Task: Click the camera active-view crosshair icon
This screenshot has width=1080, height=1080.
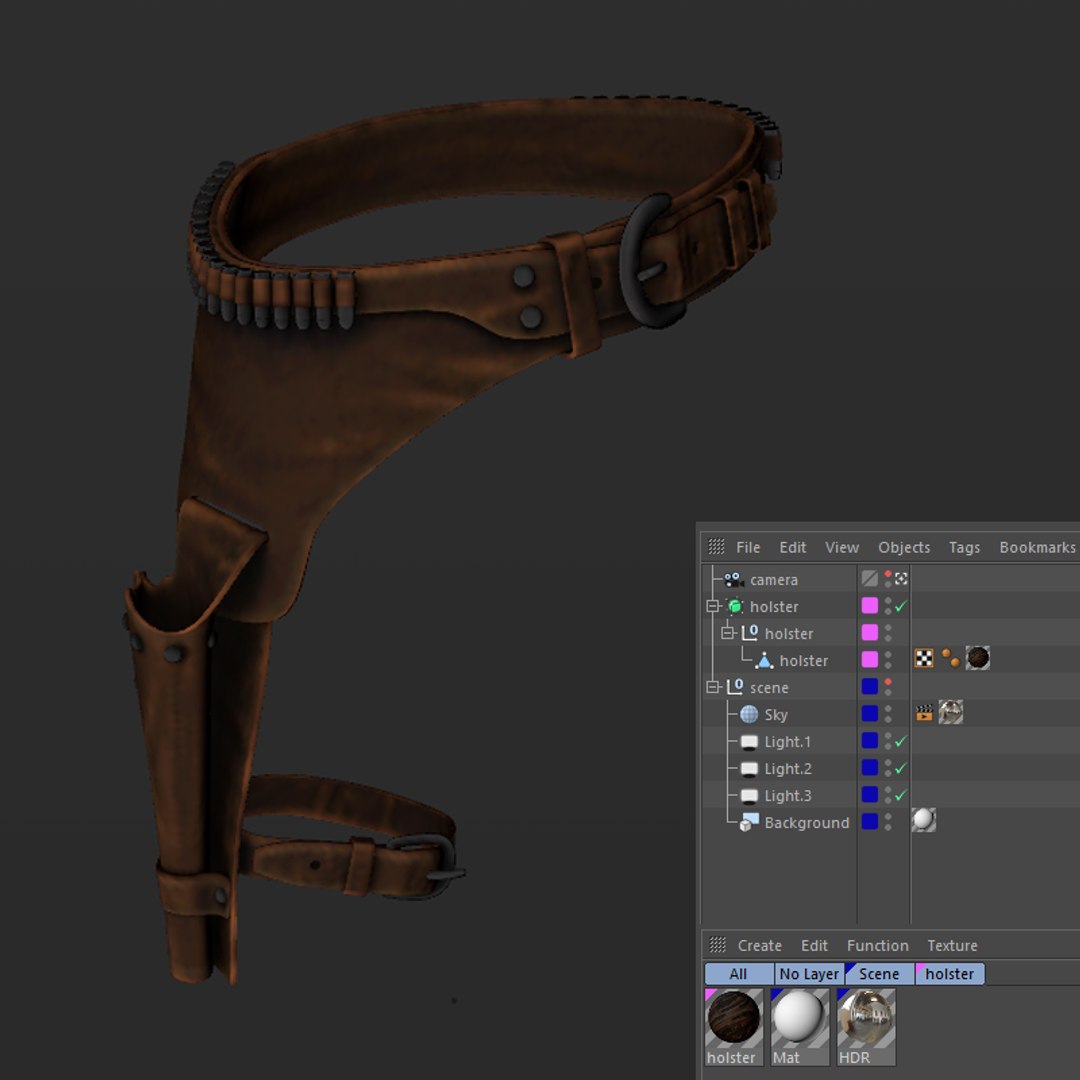Action: tap(901, 579)
